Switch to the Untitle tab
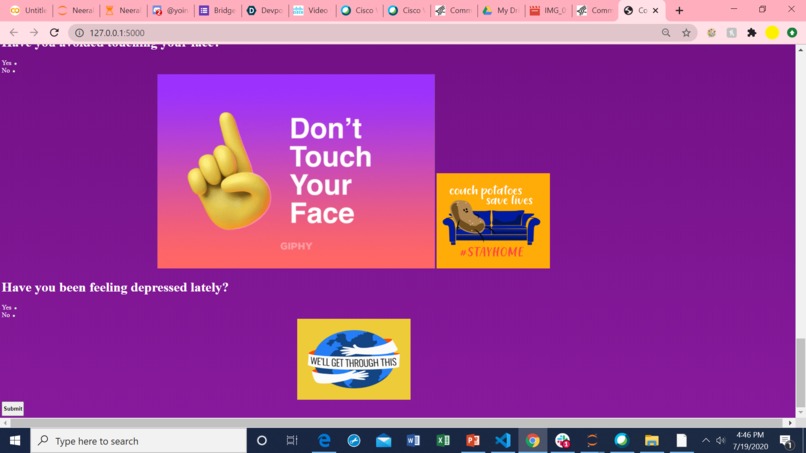The image size is (806, 453). point(29,10)
